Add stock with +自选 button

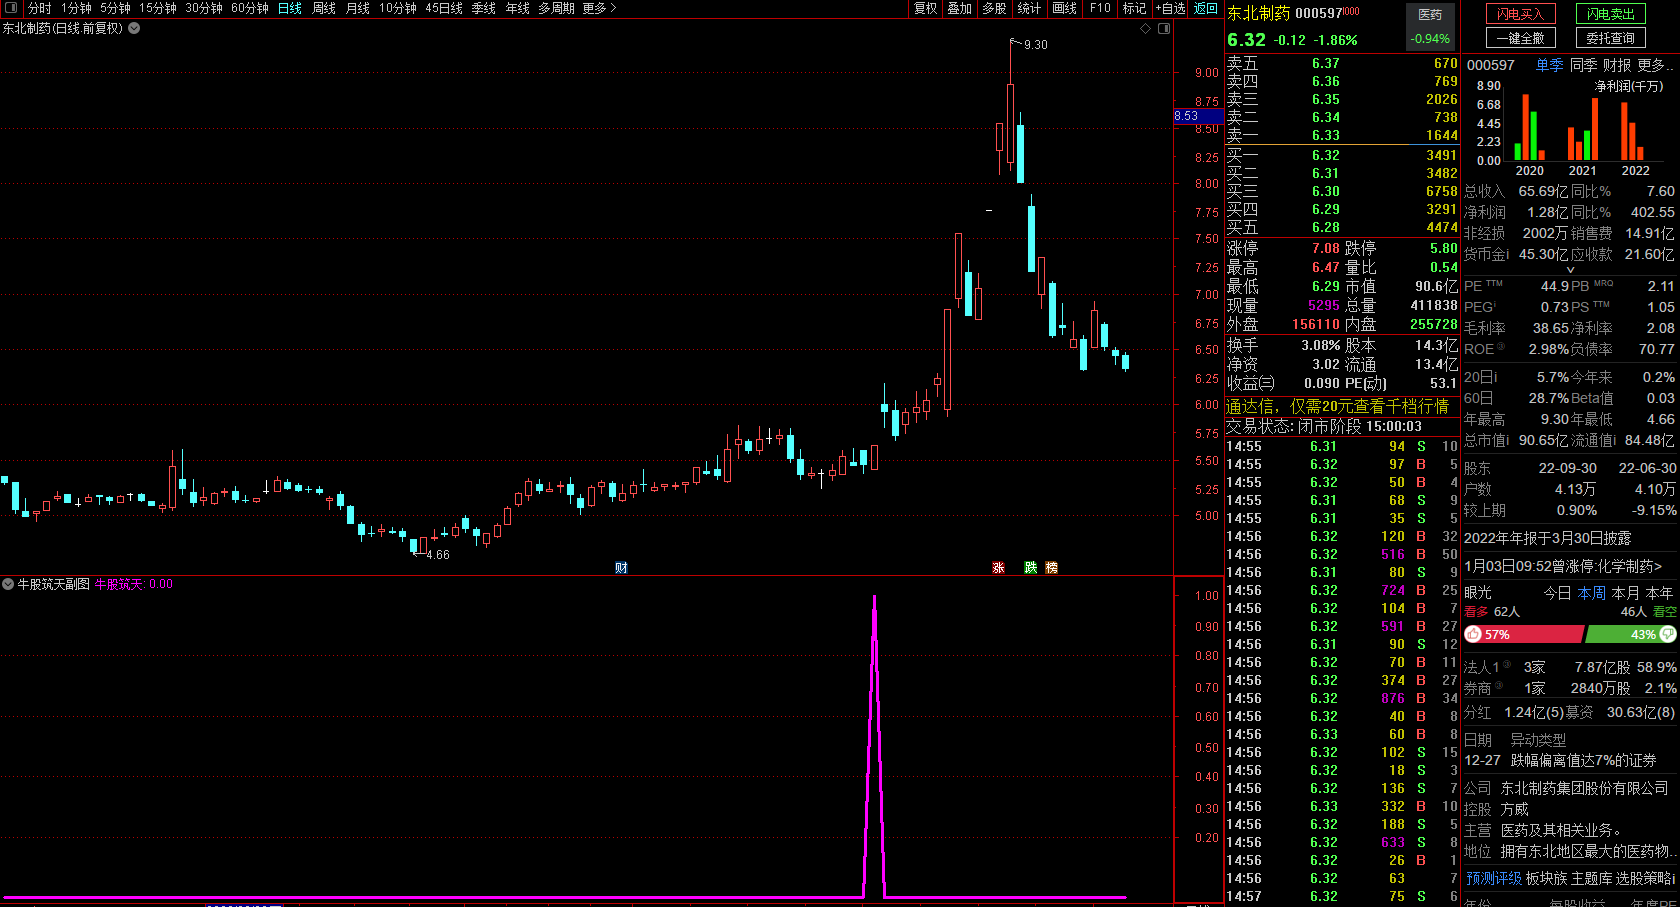(x=1171, y=8)
